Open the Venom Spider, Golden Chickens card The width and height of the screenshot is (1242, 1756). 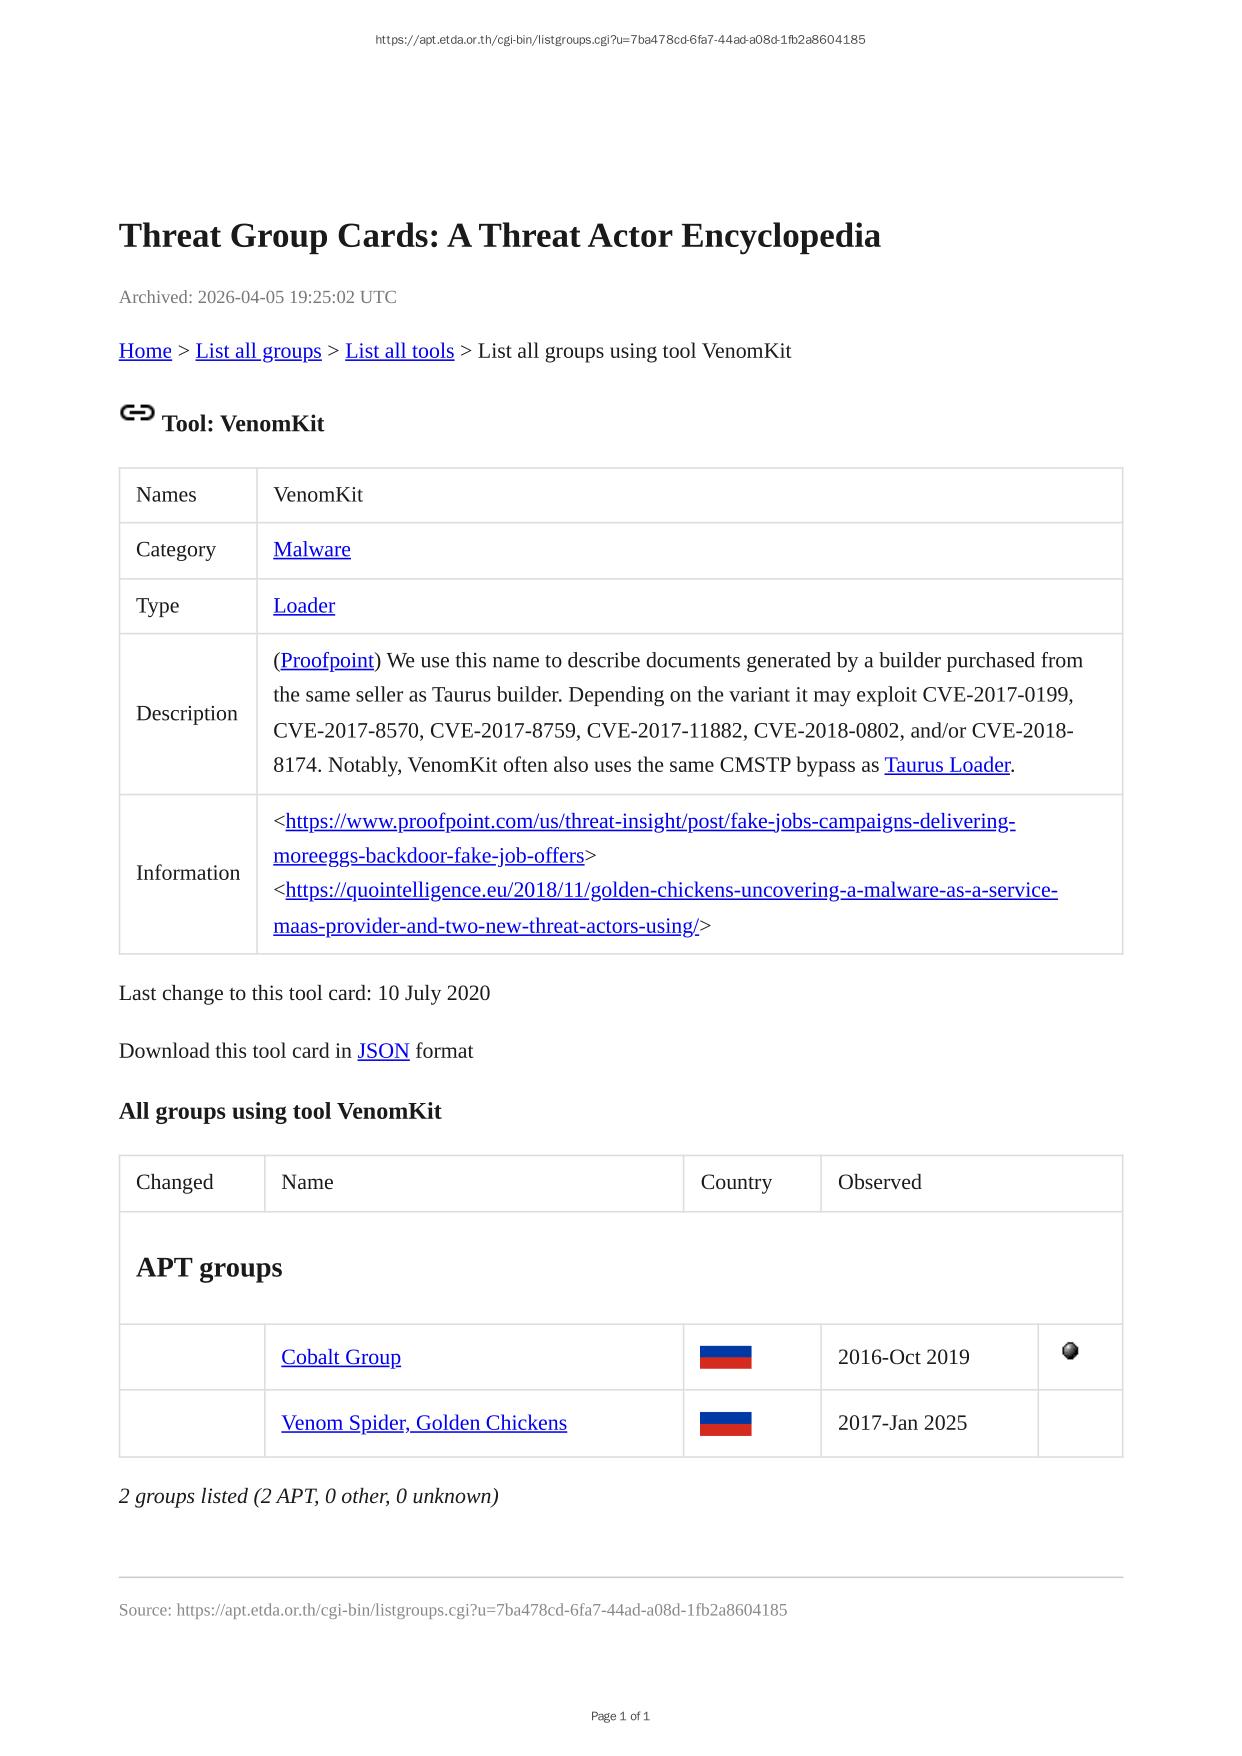[x=424, y=1423]
